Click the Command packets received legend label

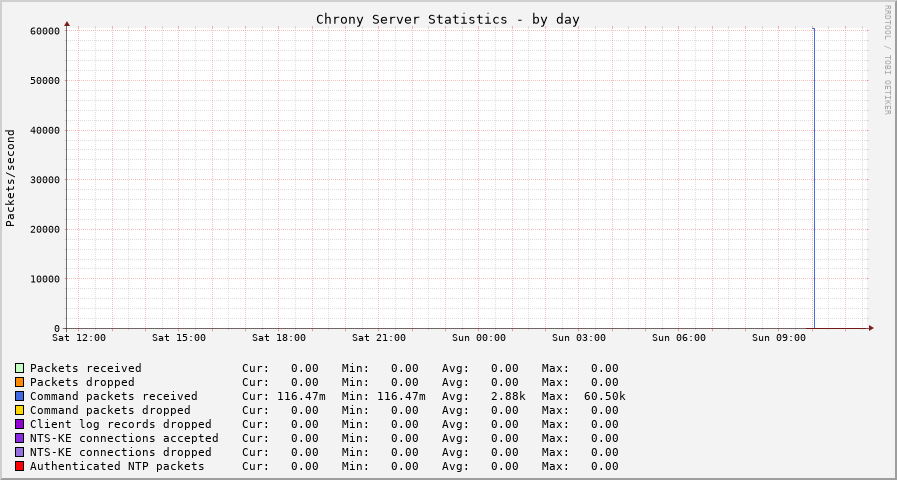point(114,396)
